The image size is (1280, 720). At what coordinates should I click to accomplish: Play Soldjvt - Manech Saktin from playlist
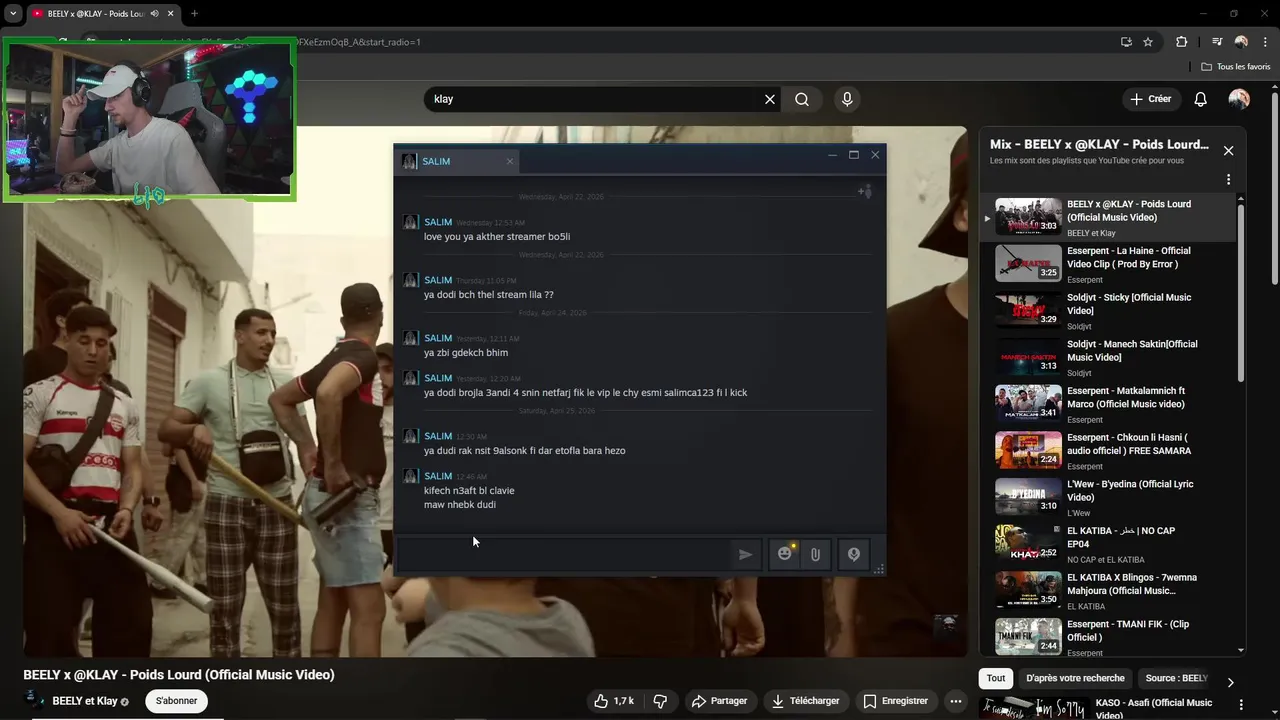1110,357
